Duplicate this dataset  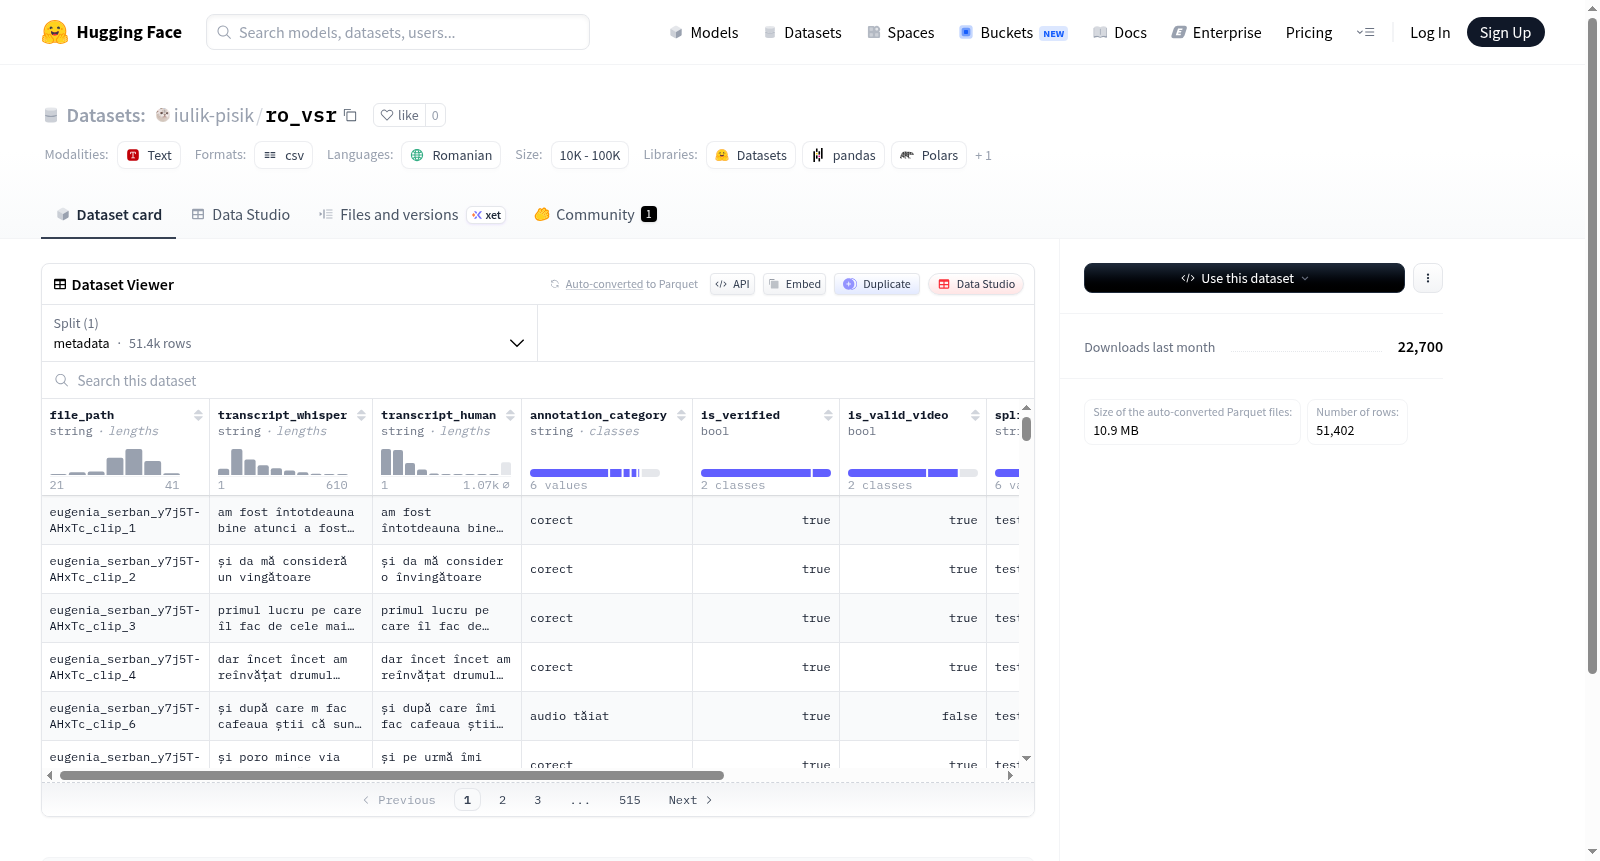pyautogui.click(x=877, y=284)
